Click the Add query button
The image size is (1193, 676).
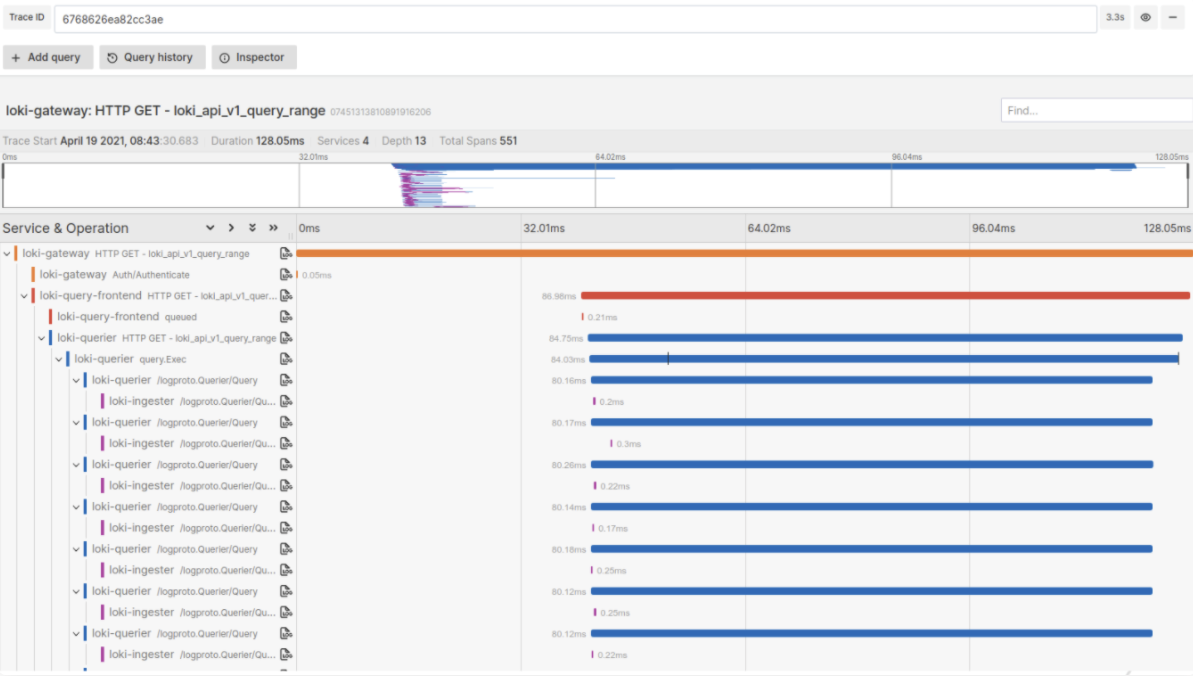pyautogui.click(x=47, y=57)
